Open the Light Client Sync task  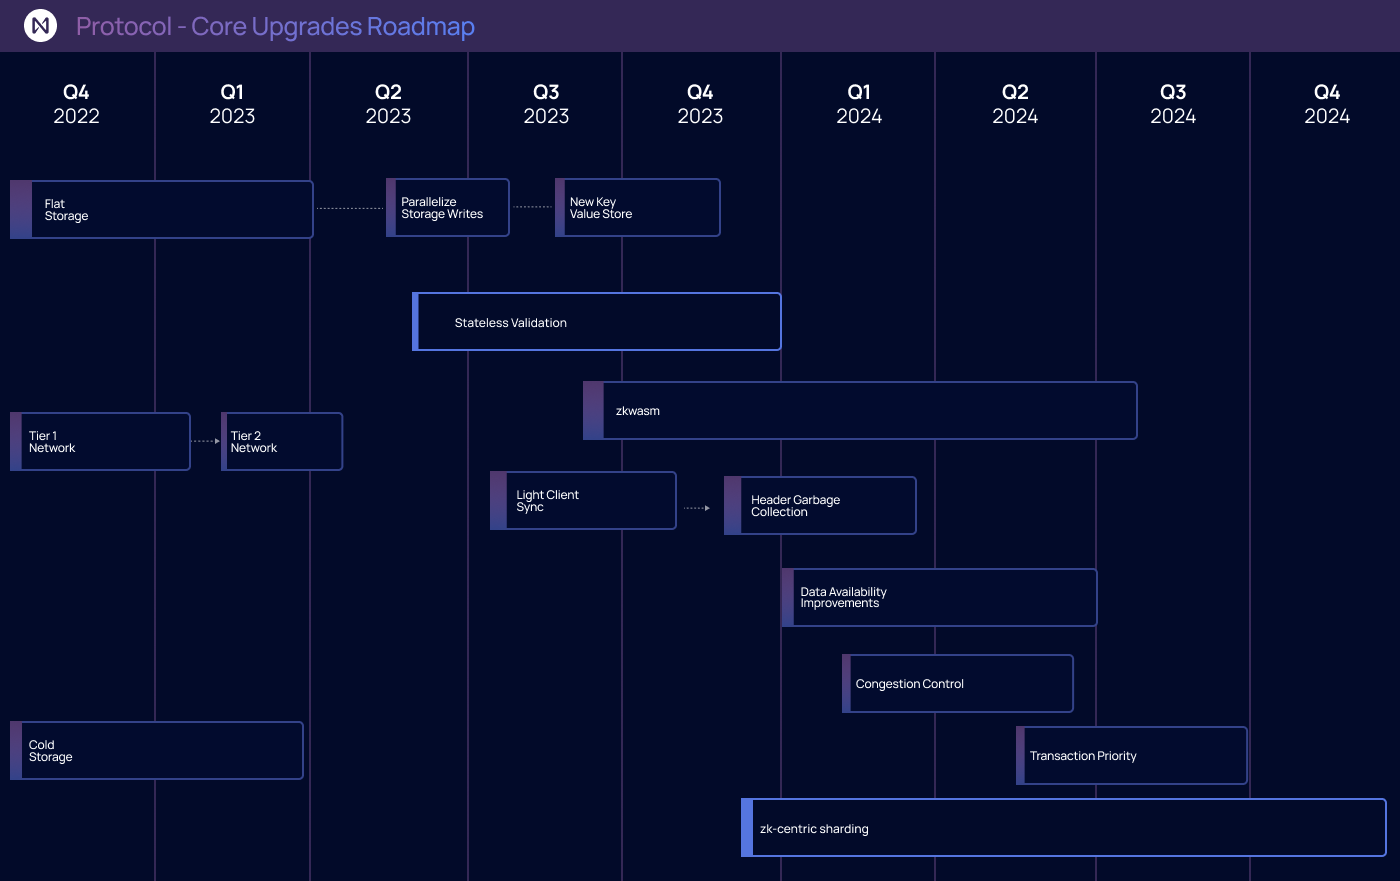click(x=583, y=500)
